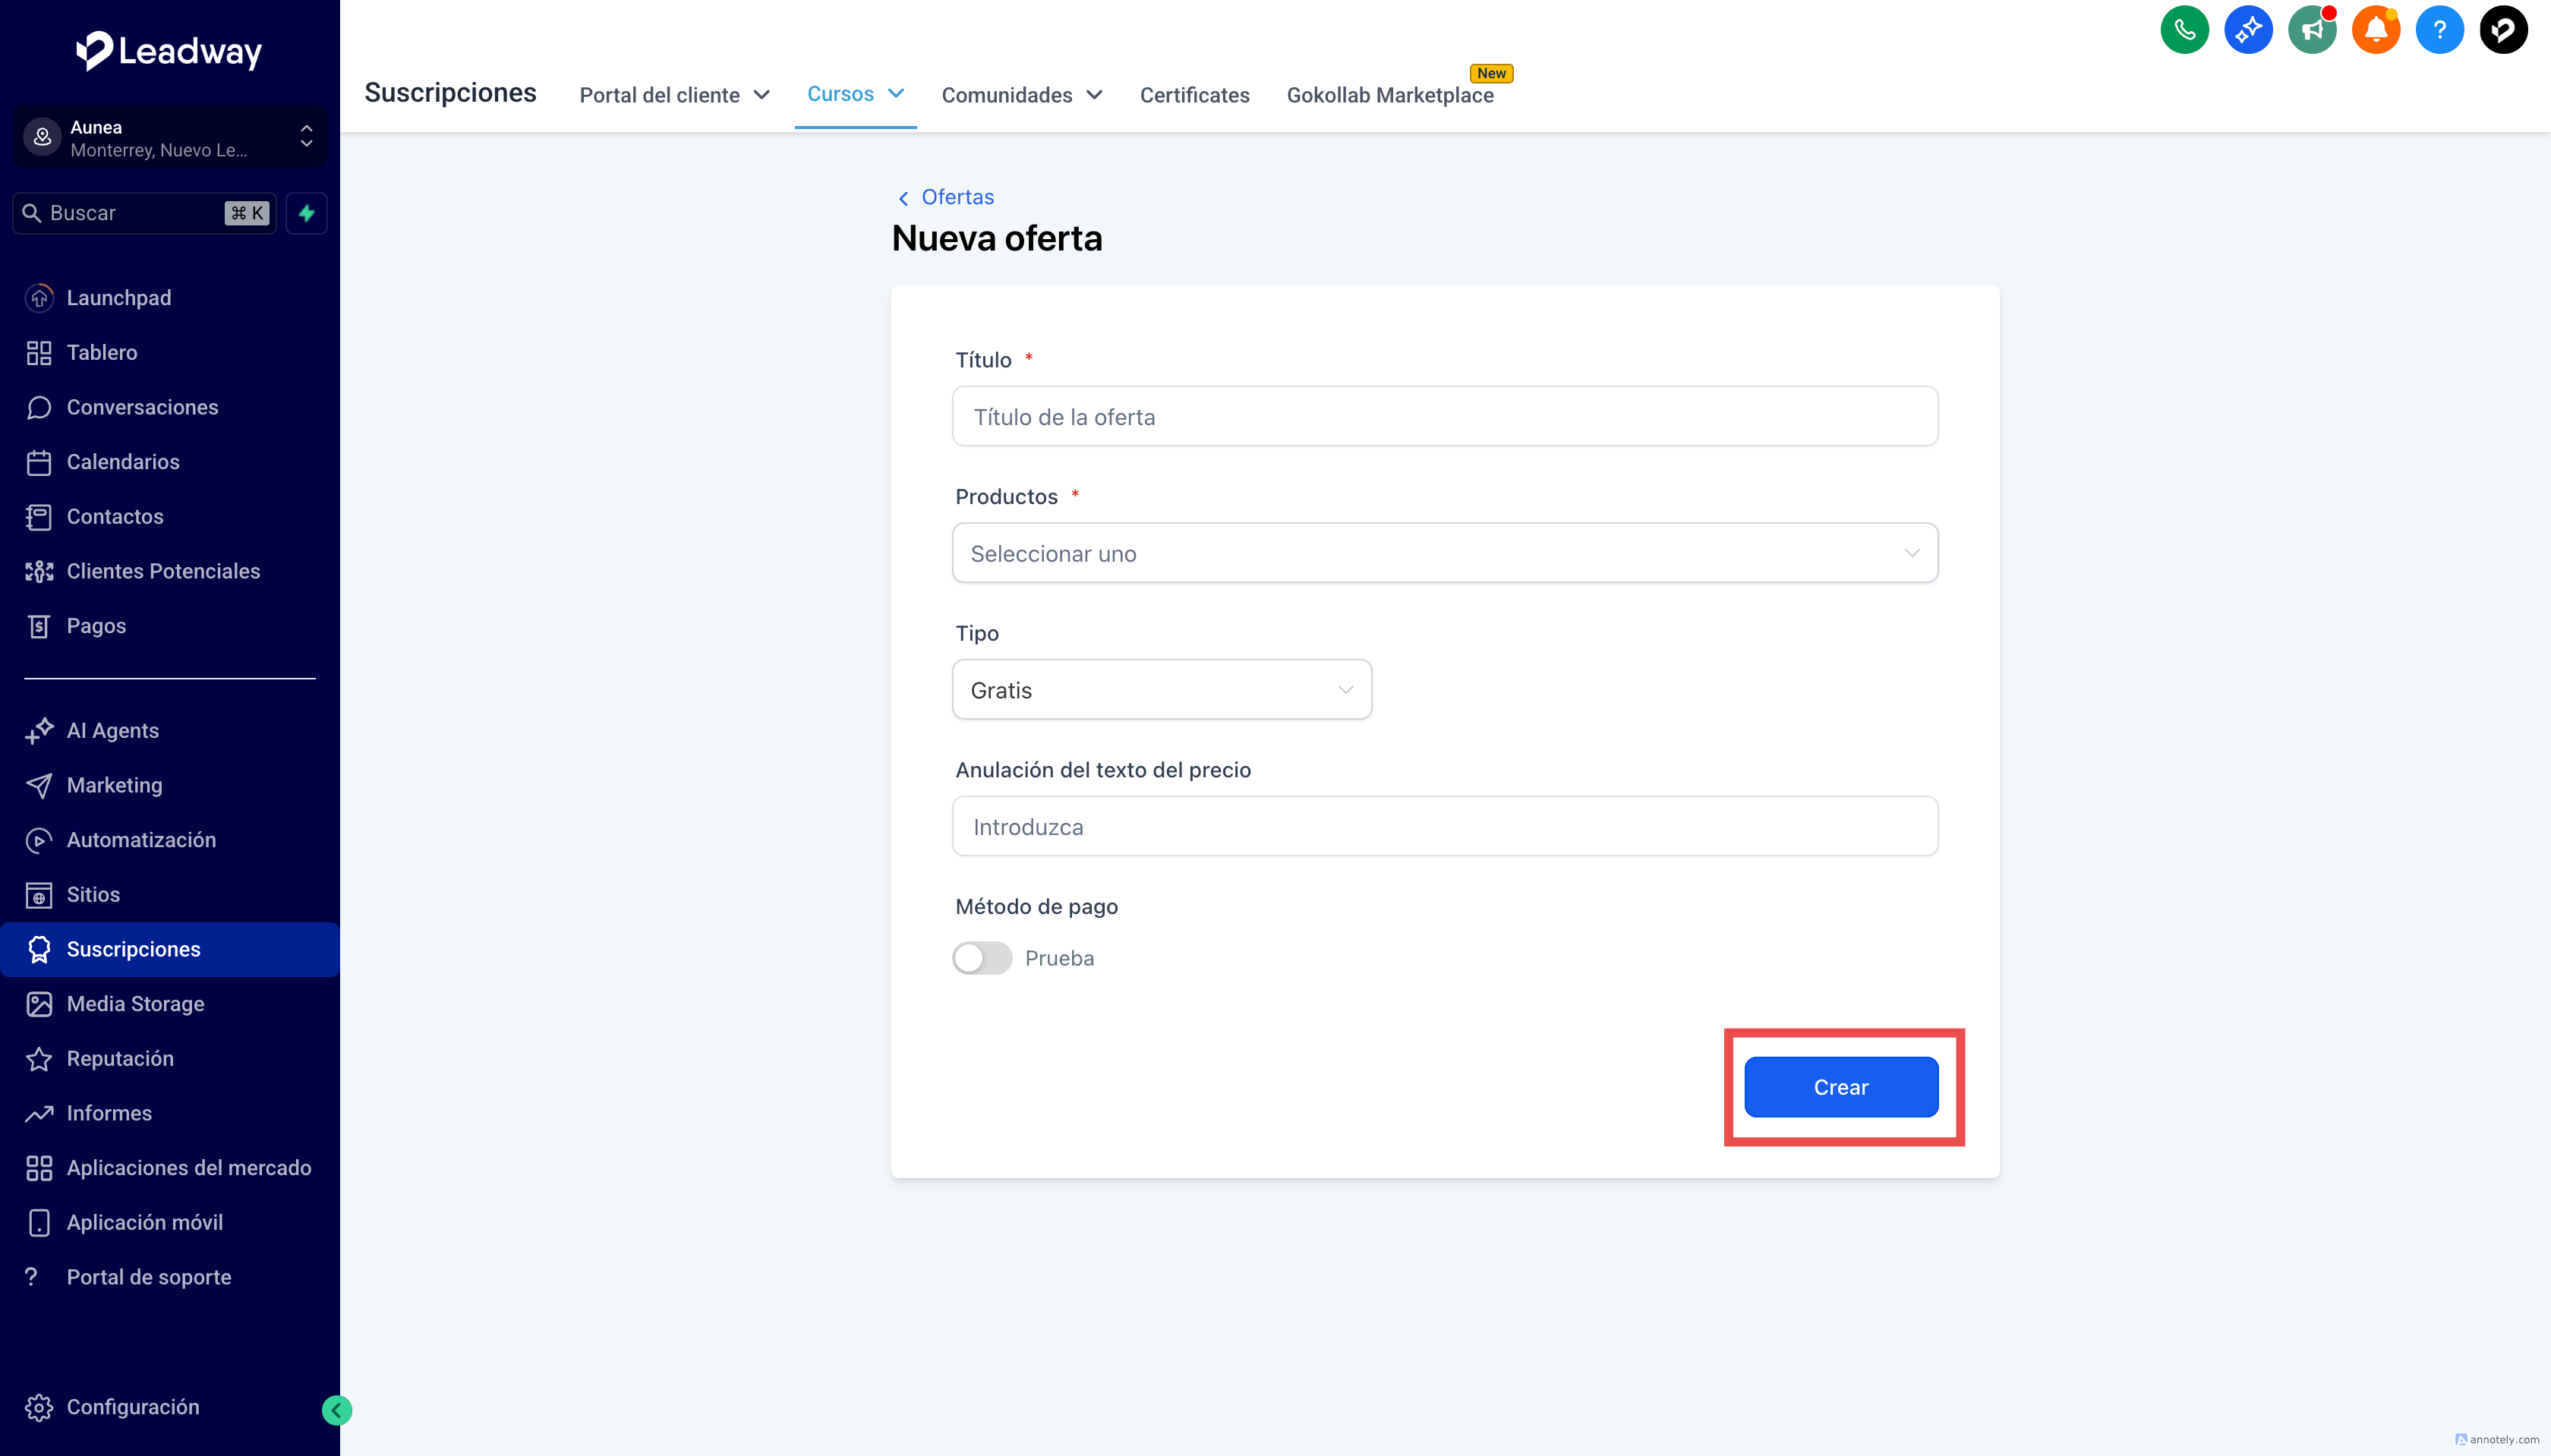Image resolution: width=2551 pixels, height=1456 pixels.
Task: Open the blue help question icon
Action: click(2439, 30)
